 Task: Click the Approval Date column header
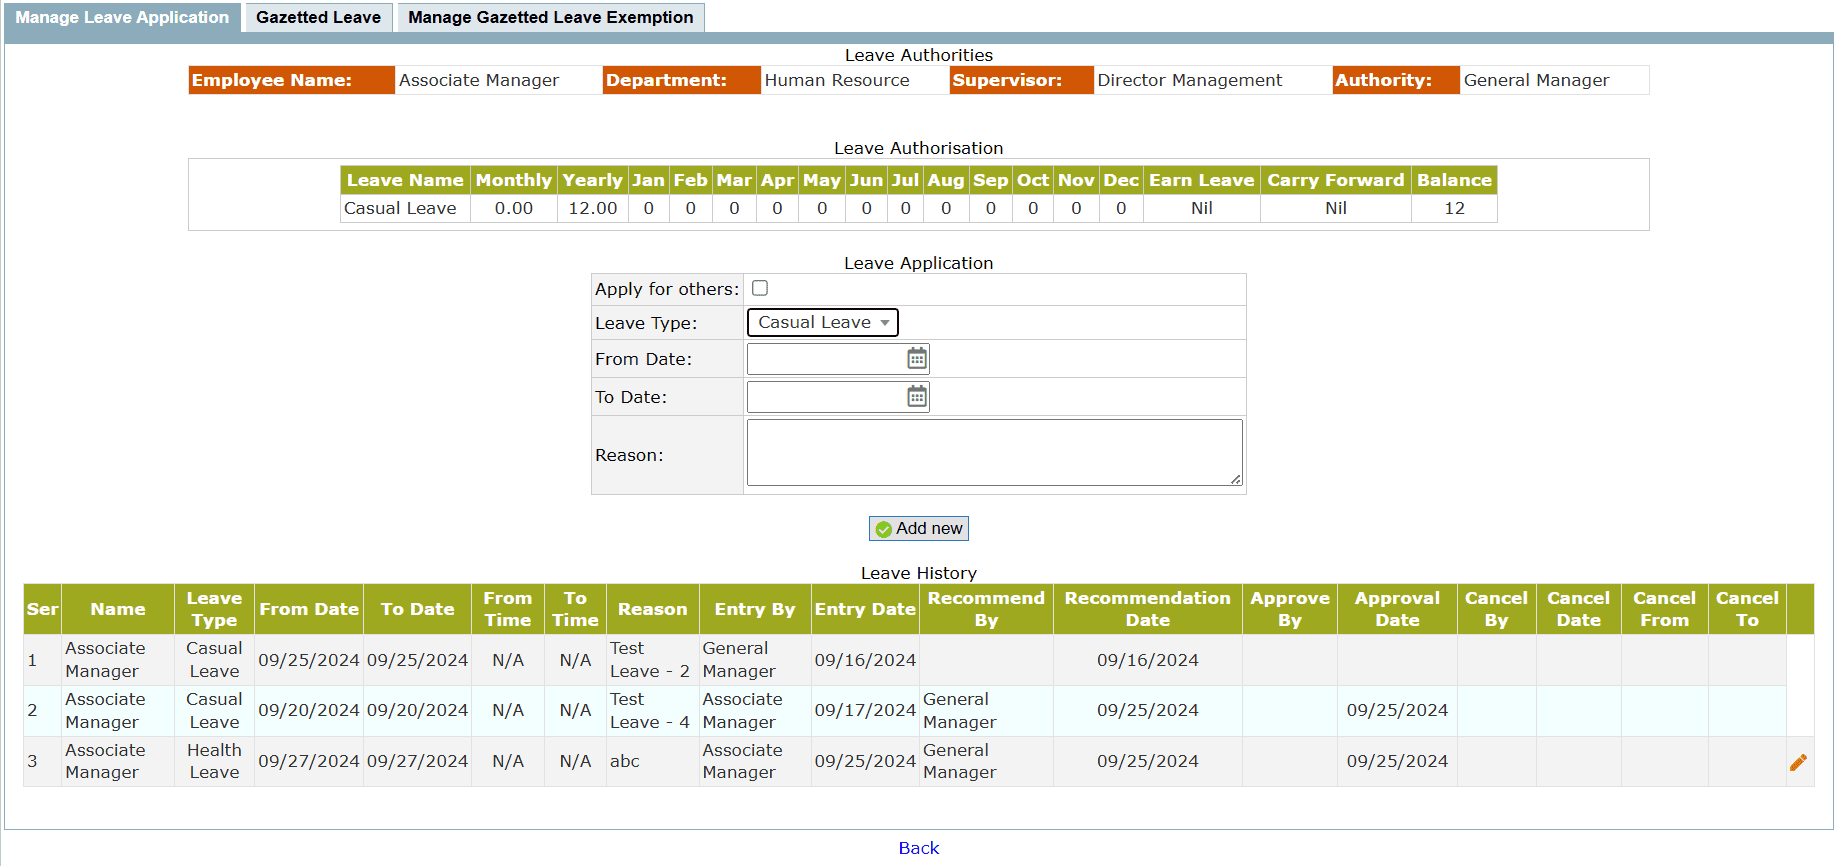(1396, 609)
